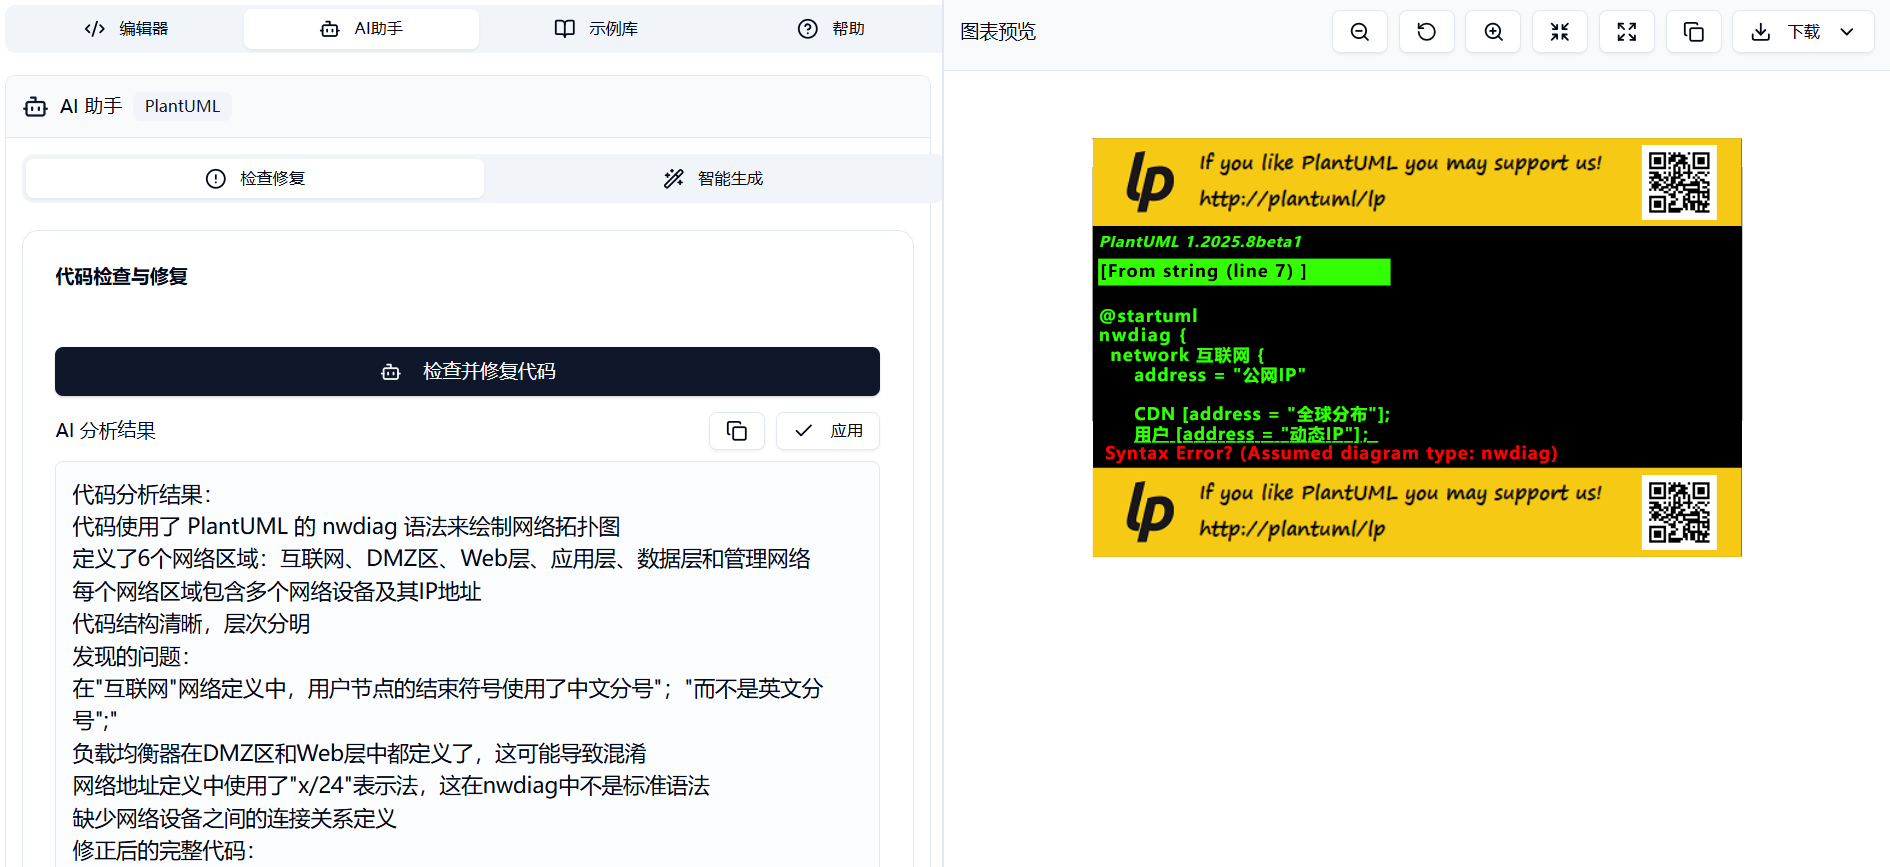
Task: Switch to the 智能生成 sub-tab
Action: [x=713, y=178]
